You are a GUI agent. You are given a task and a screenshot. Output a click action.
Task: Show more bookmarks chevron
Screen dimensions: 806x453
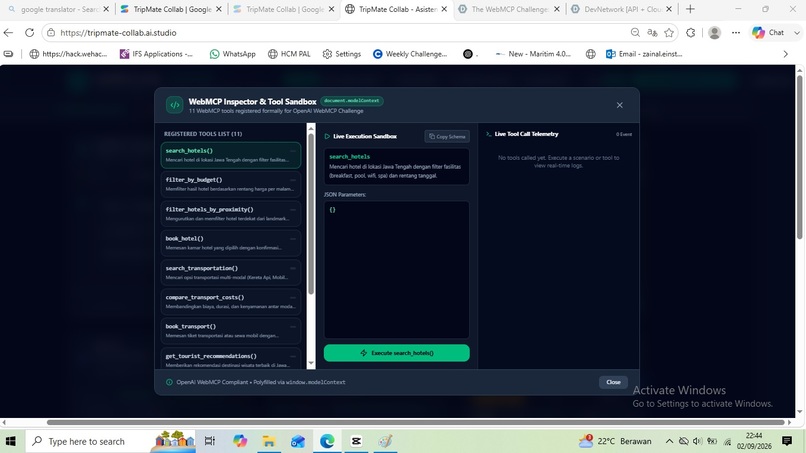click(785, 54)
